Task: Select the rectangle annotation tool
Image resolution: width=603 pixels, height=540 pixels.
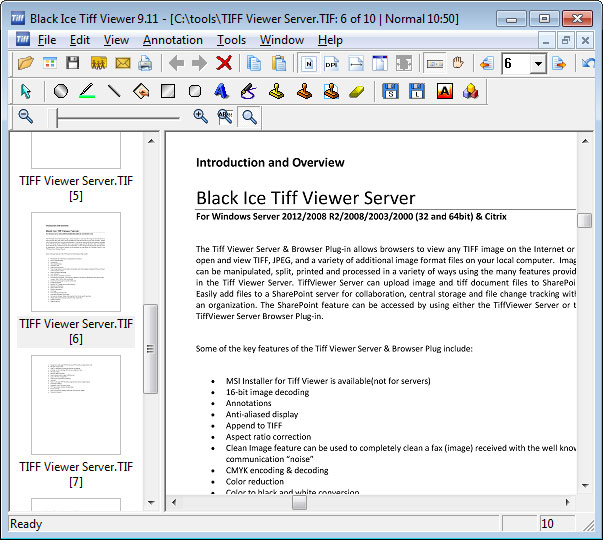Action: pyautogui.click(x=168, y=91)
